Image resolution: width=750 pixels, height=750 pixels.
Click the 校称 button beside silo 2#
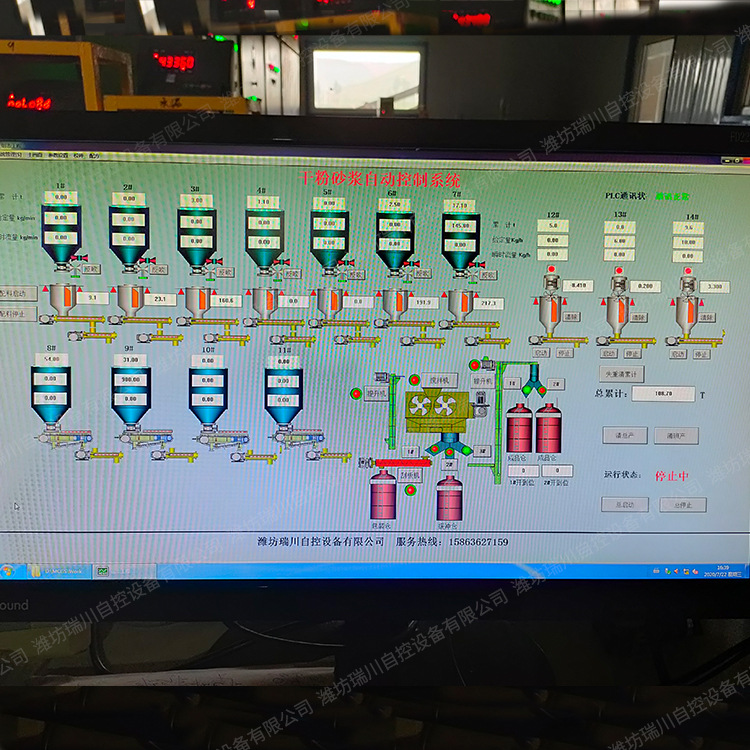coord(158,270)
